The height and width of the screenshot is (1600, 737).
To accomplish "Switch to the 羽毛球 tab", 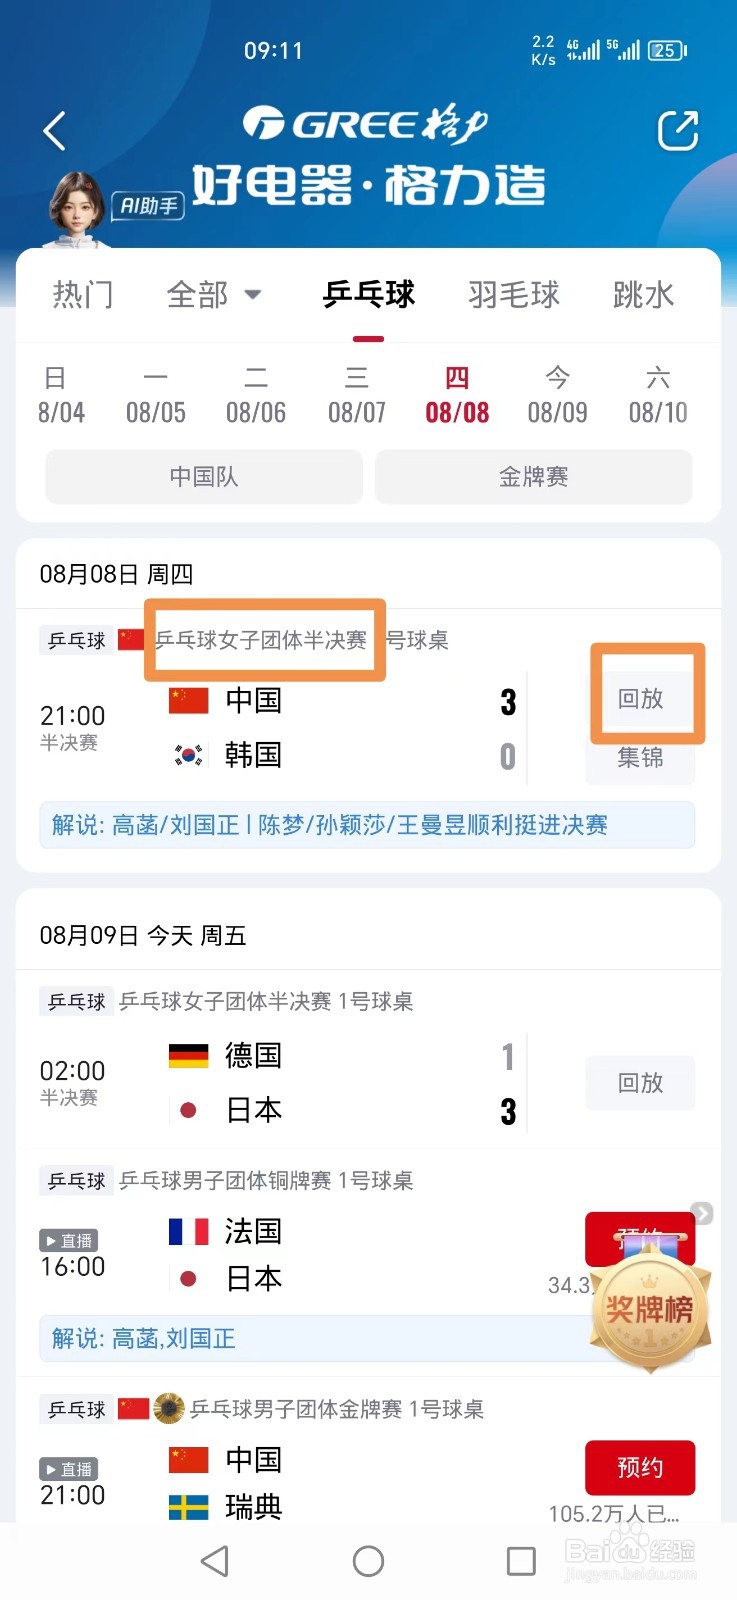I will point(514,295).
